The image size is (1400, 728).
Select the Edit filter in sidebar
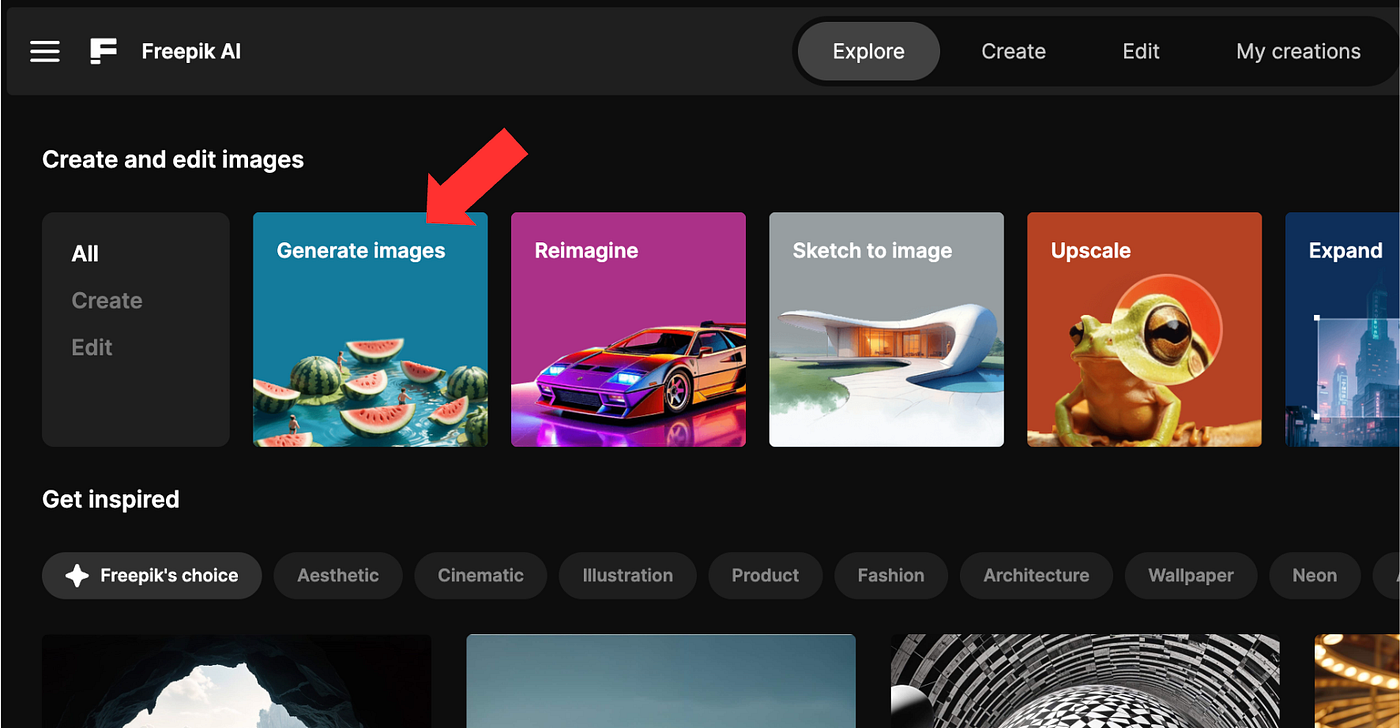pyautogui.click(x=92, y=347)
